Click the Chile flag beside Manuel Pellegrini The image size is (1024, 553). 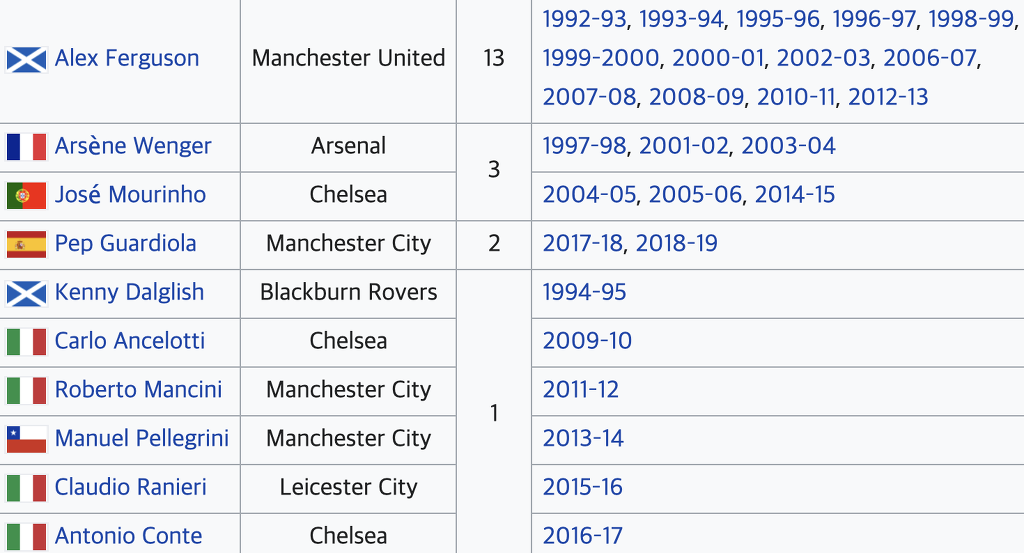click(26, 439)
